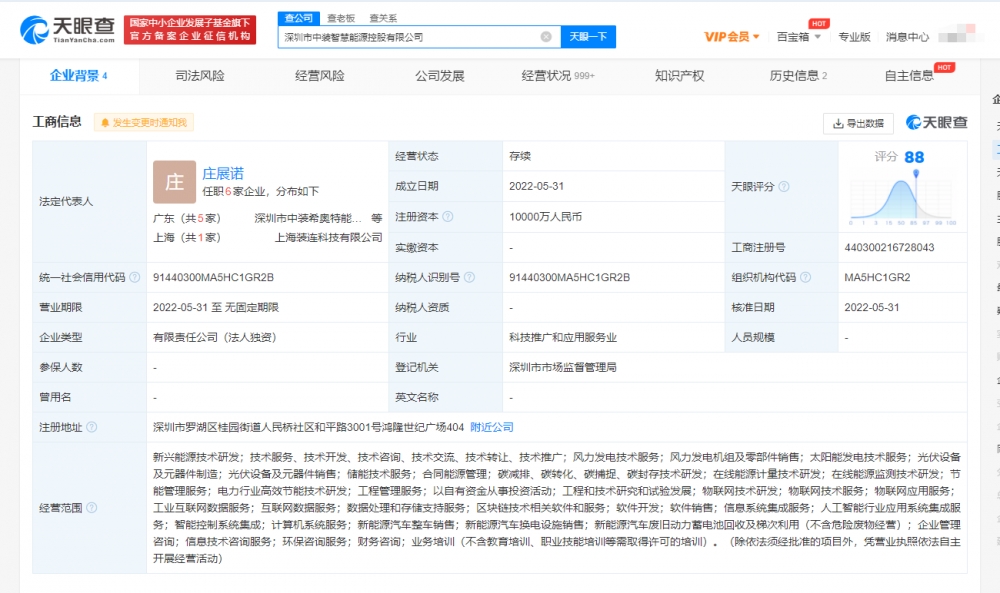The height and width of the screenshot is (593, 1000).
Task: Clear the search box with X icon
Action: tap(546, 37)
